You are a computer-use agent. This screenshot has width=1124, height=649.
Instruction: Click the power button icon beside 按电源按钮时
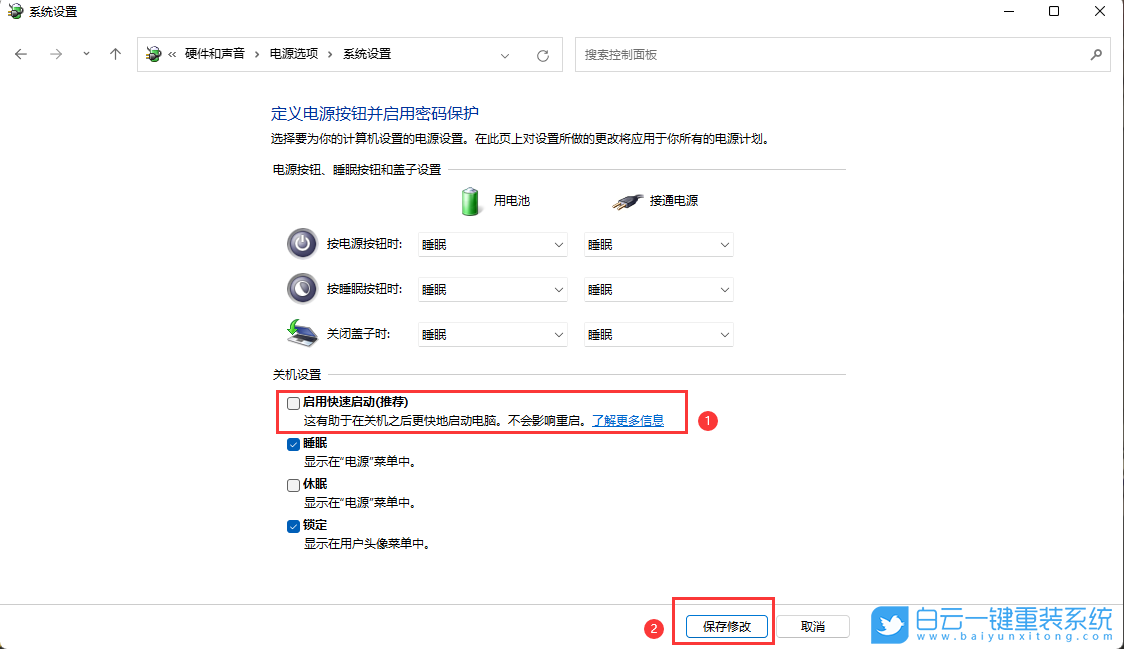pyautogui.click(x=302, y=243)
